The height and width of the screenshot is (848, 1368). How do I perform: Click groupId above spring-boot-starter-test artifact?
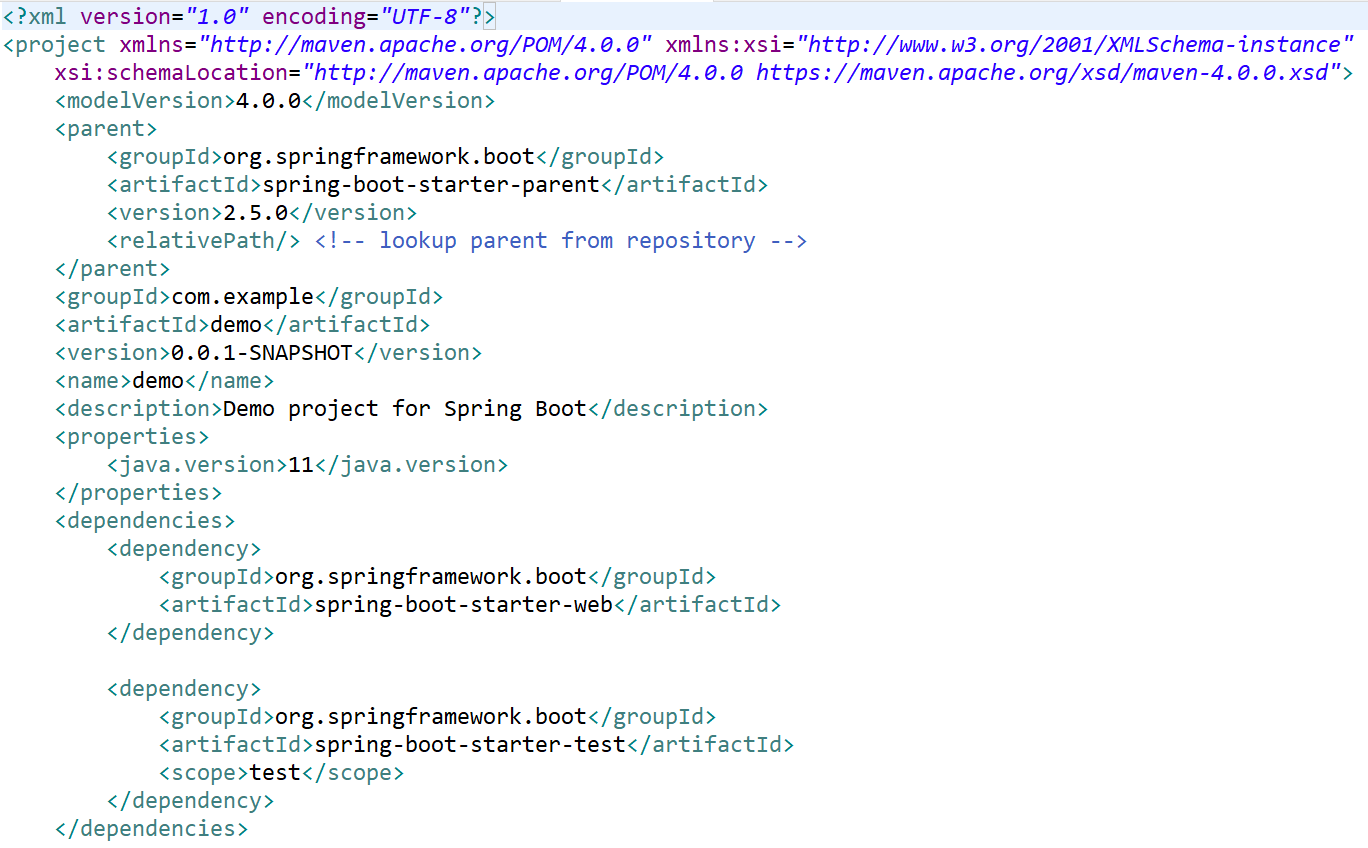click(431, 716)
